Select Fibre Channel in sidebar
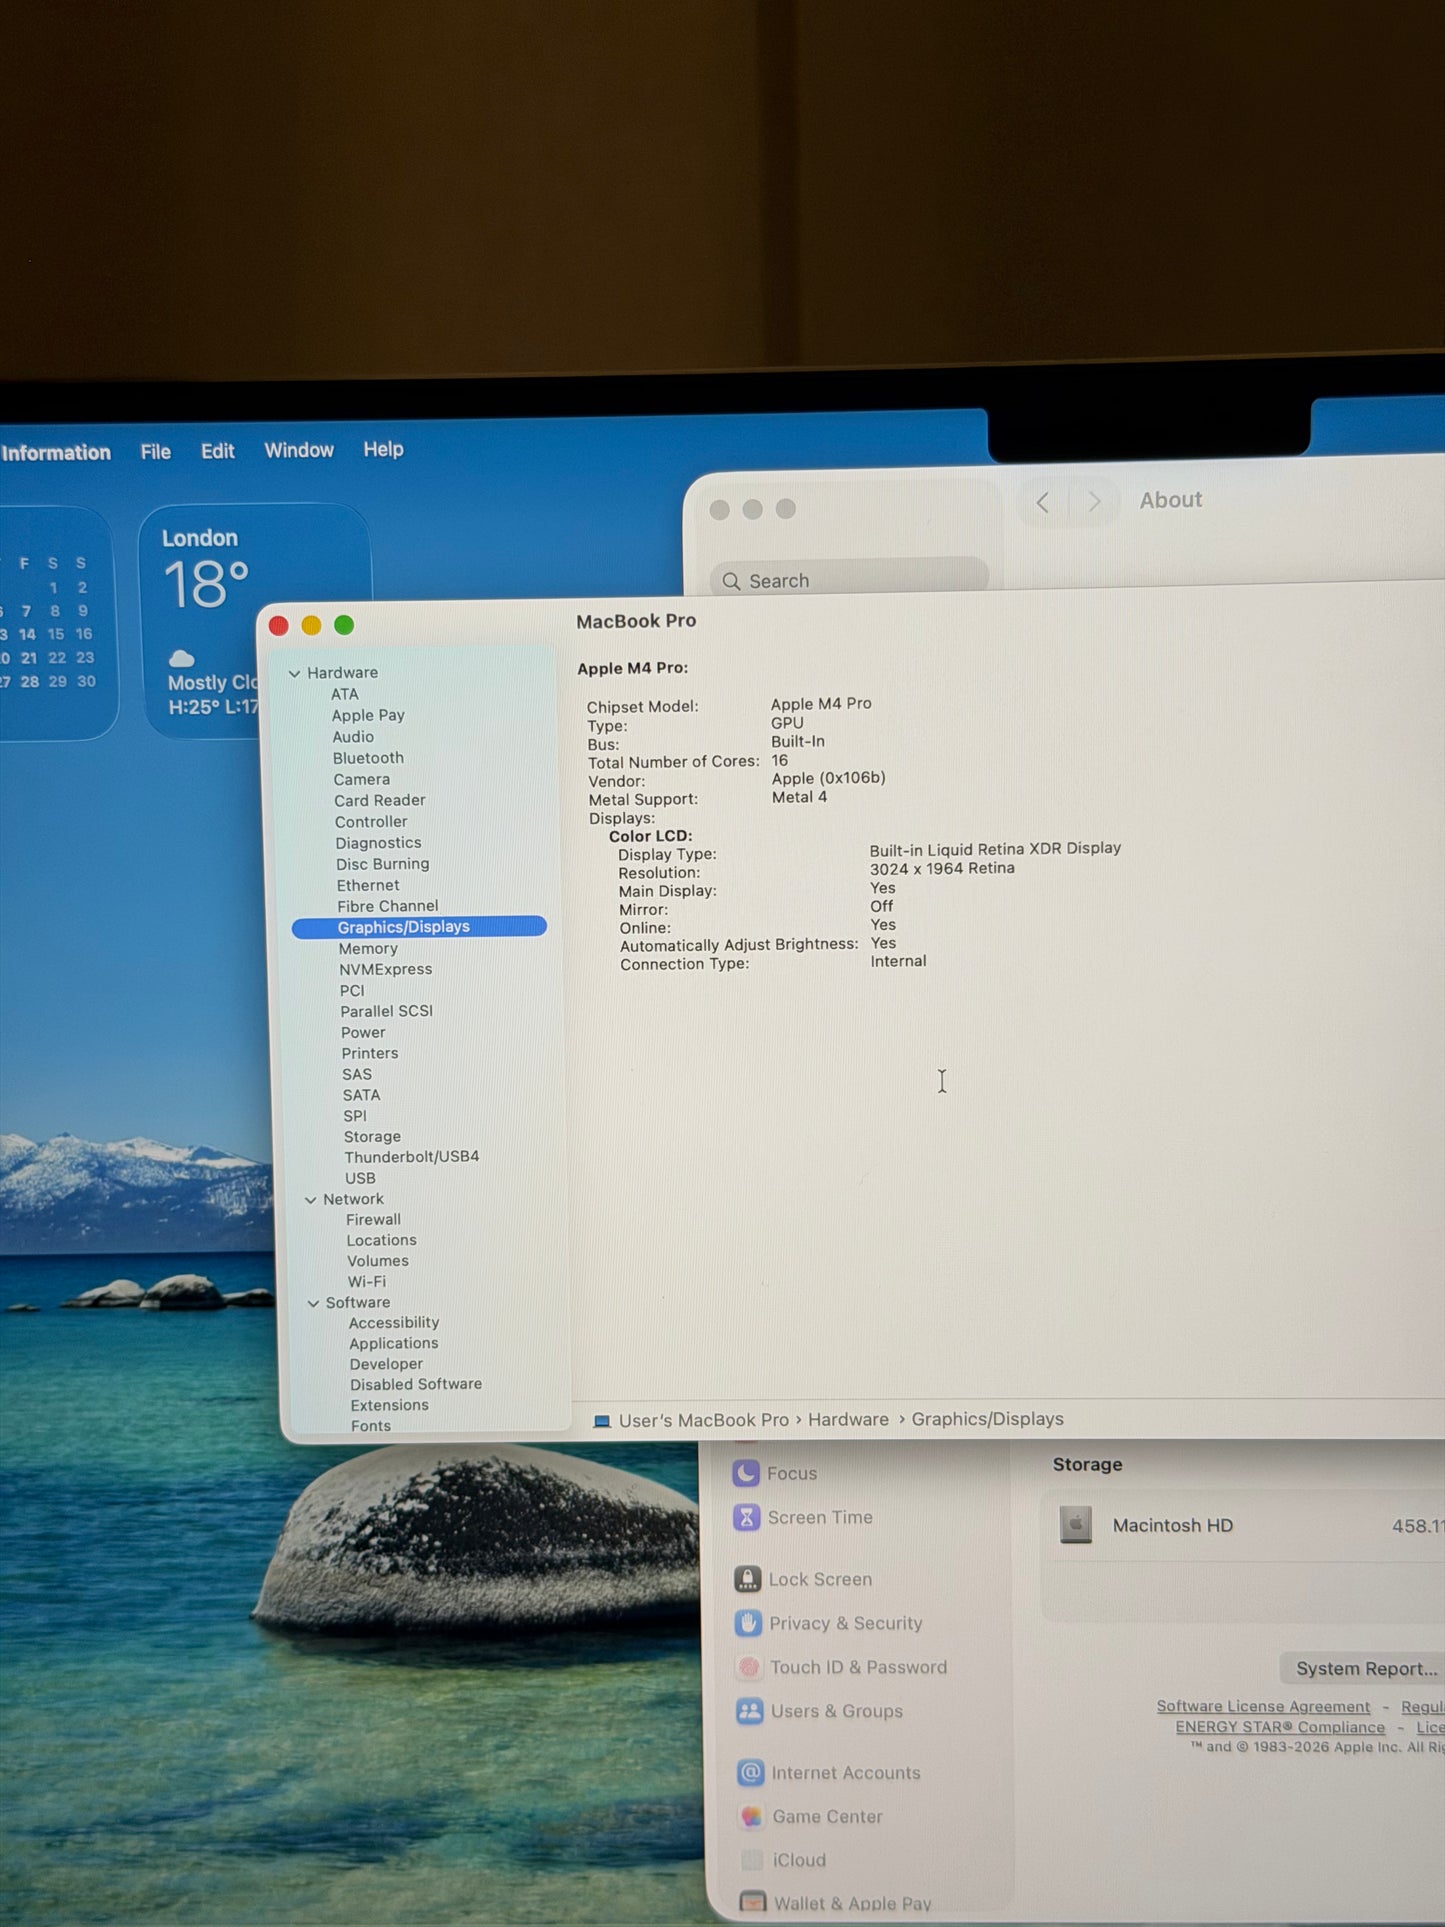Screen dimensions: 1445x1927 point(387,906)
